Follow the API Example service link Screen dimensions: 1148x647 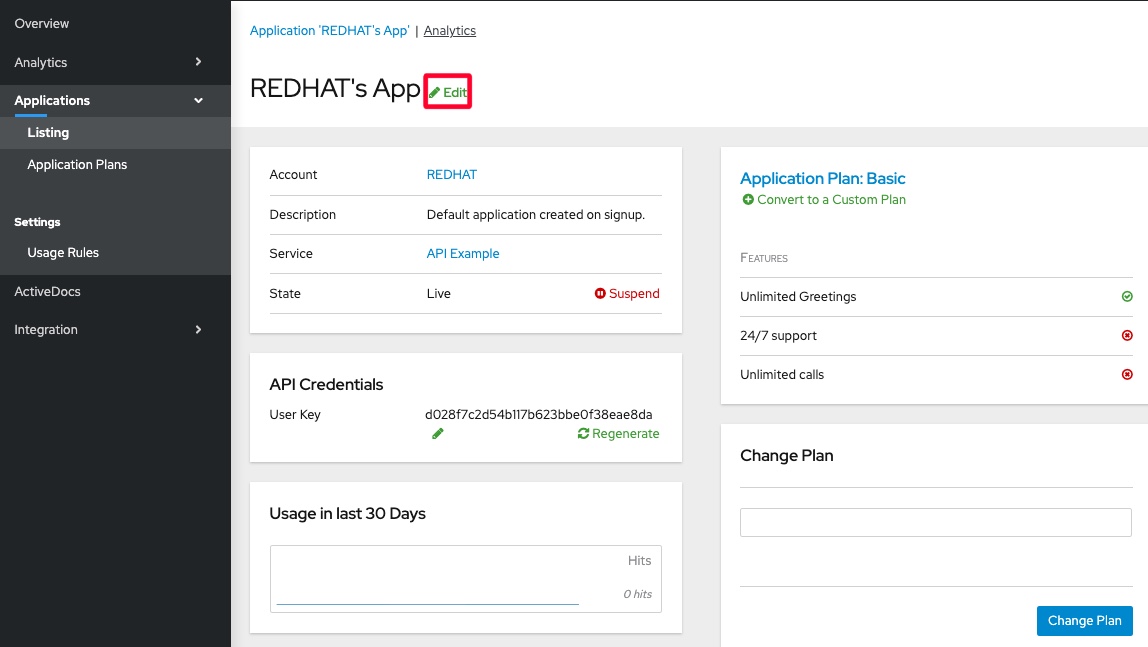[x=463, y=254]
